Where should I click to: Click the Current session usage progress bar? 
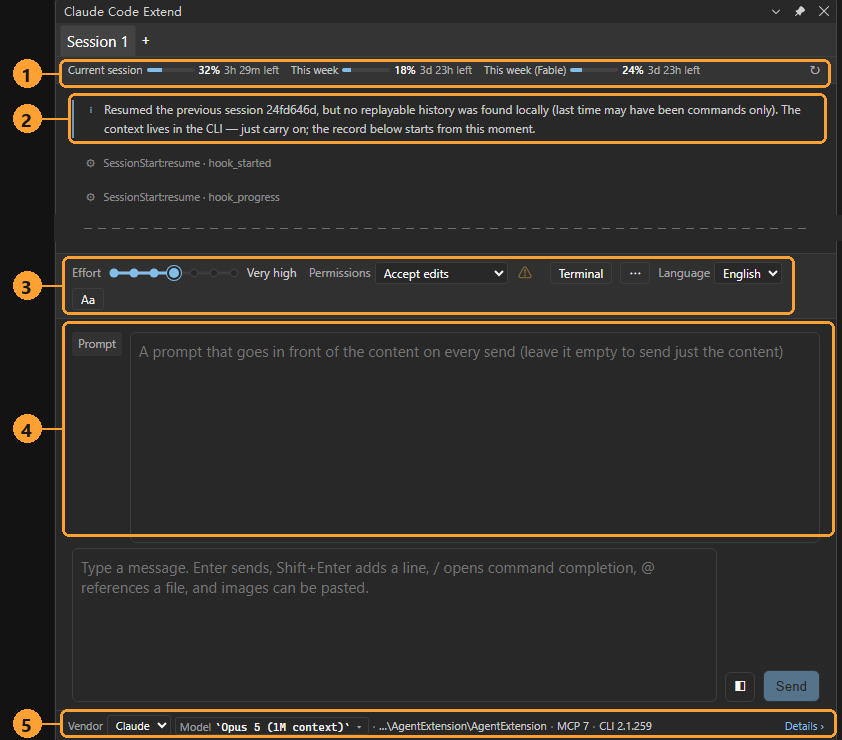[x=171, y=70]
